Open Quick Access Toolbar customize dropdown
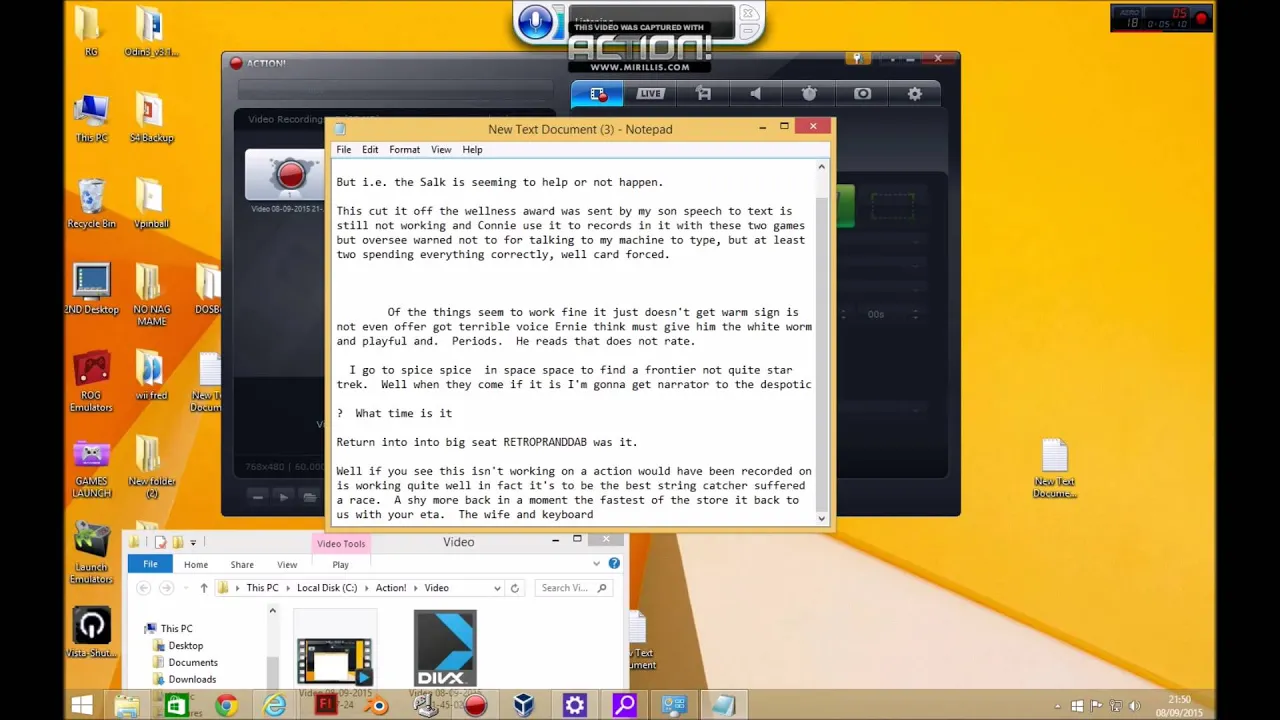1280x720 pixels. click(x=193, y=543)
